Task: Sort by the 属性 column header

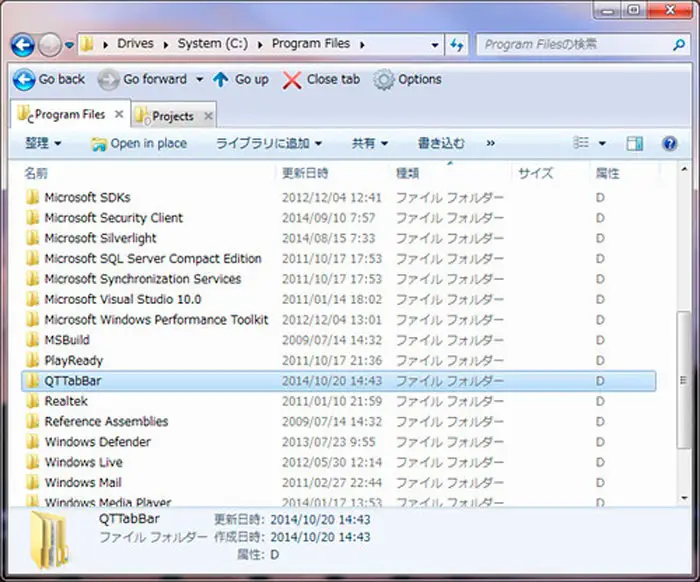Action: [607, 173]
